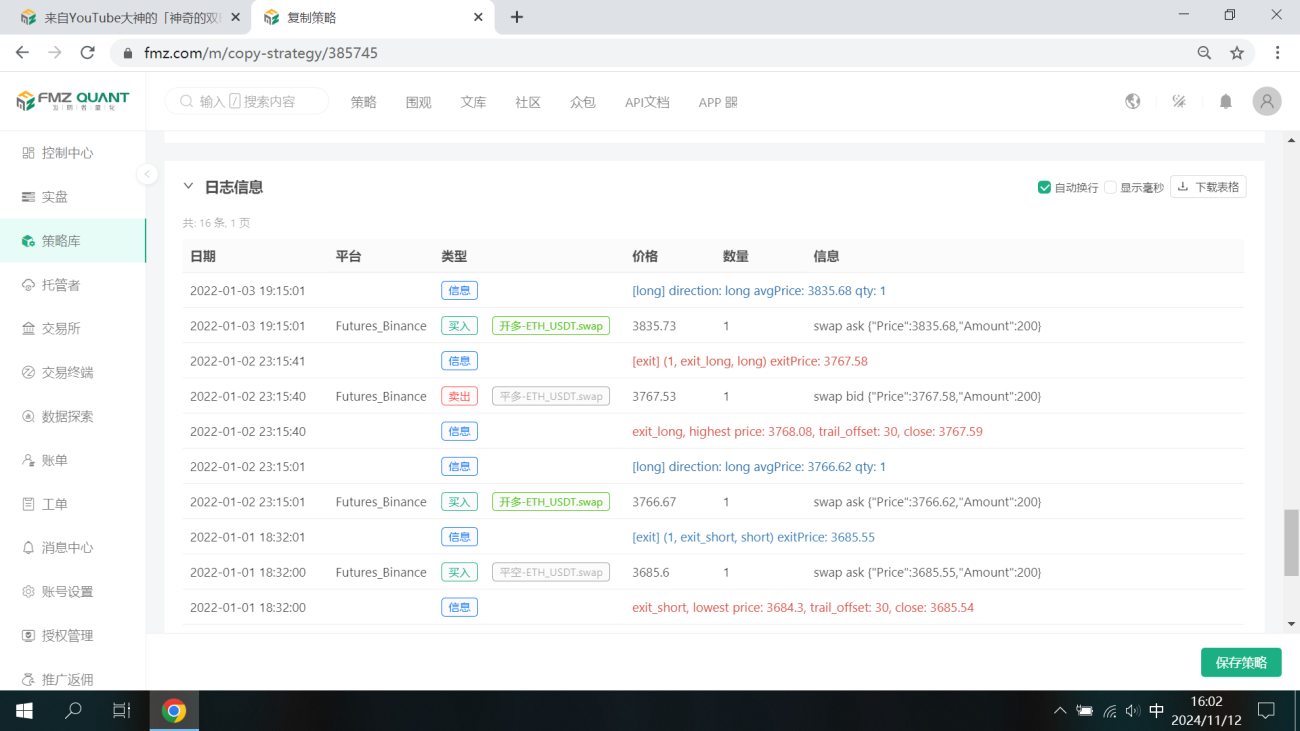This screenshot has width=1300, height=731.
Task: Close the 复制策略 browser tab
Action: (x=478, y=17)
